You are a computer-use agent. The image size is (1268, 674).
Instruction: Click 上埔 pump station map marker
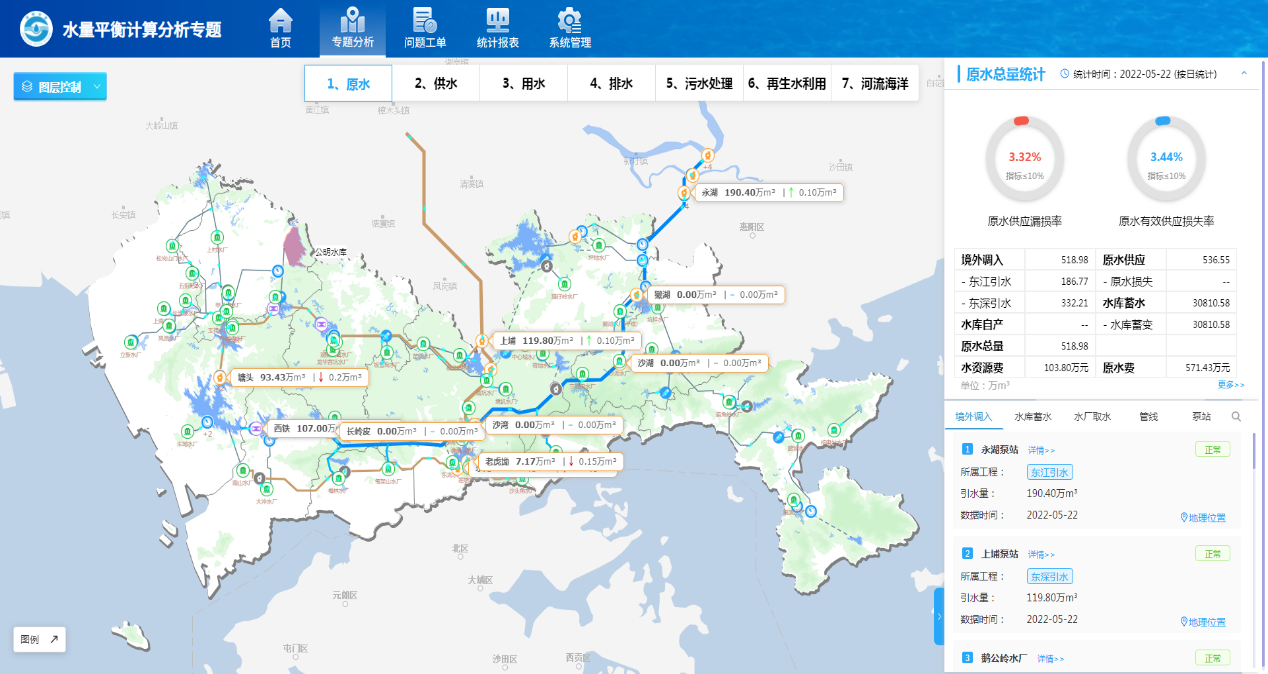pyautogui.click(x=482, y=341)
